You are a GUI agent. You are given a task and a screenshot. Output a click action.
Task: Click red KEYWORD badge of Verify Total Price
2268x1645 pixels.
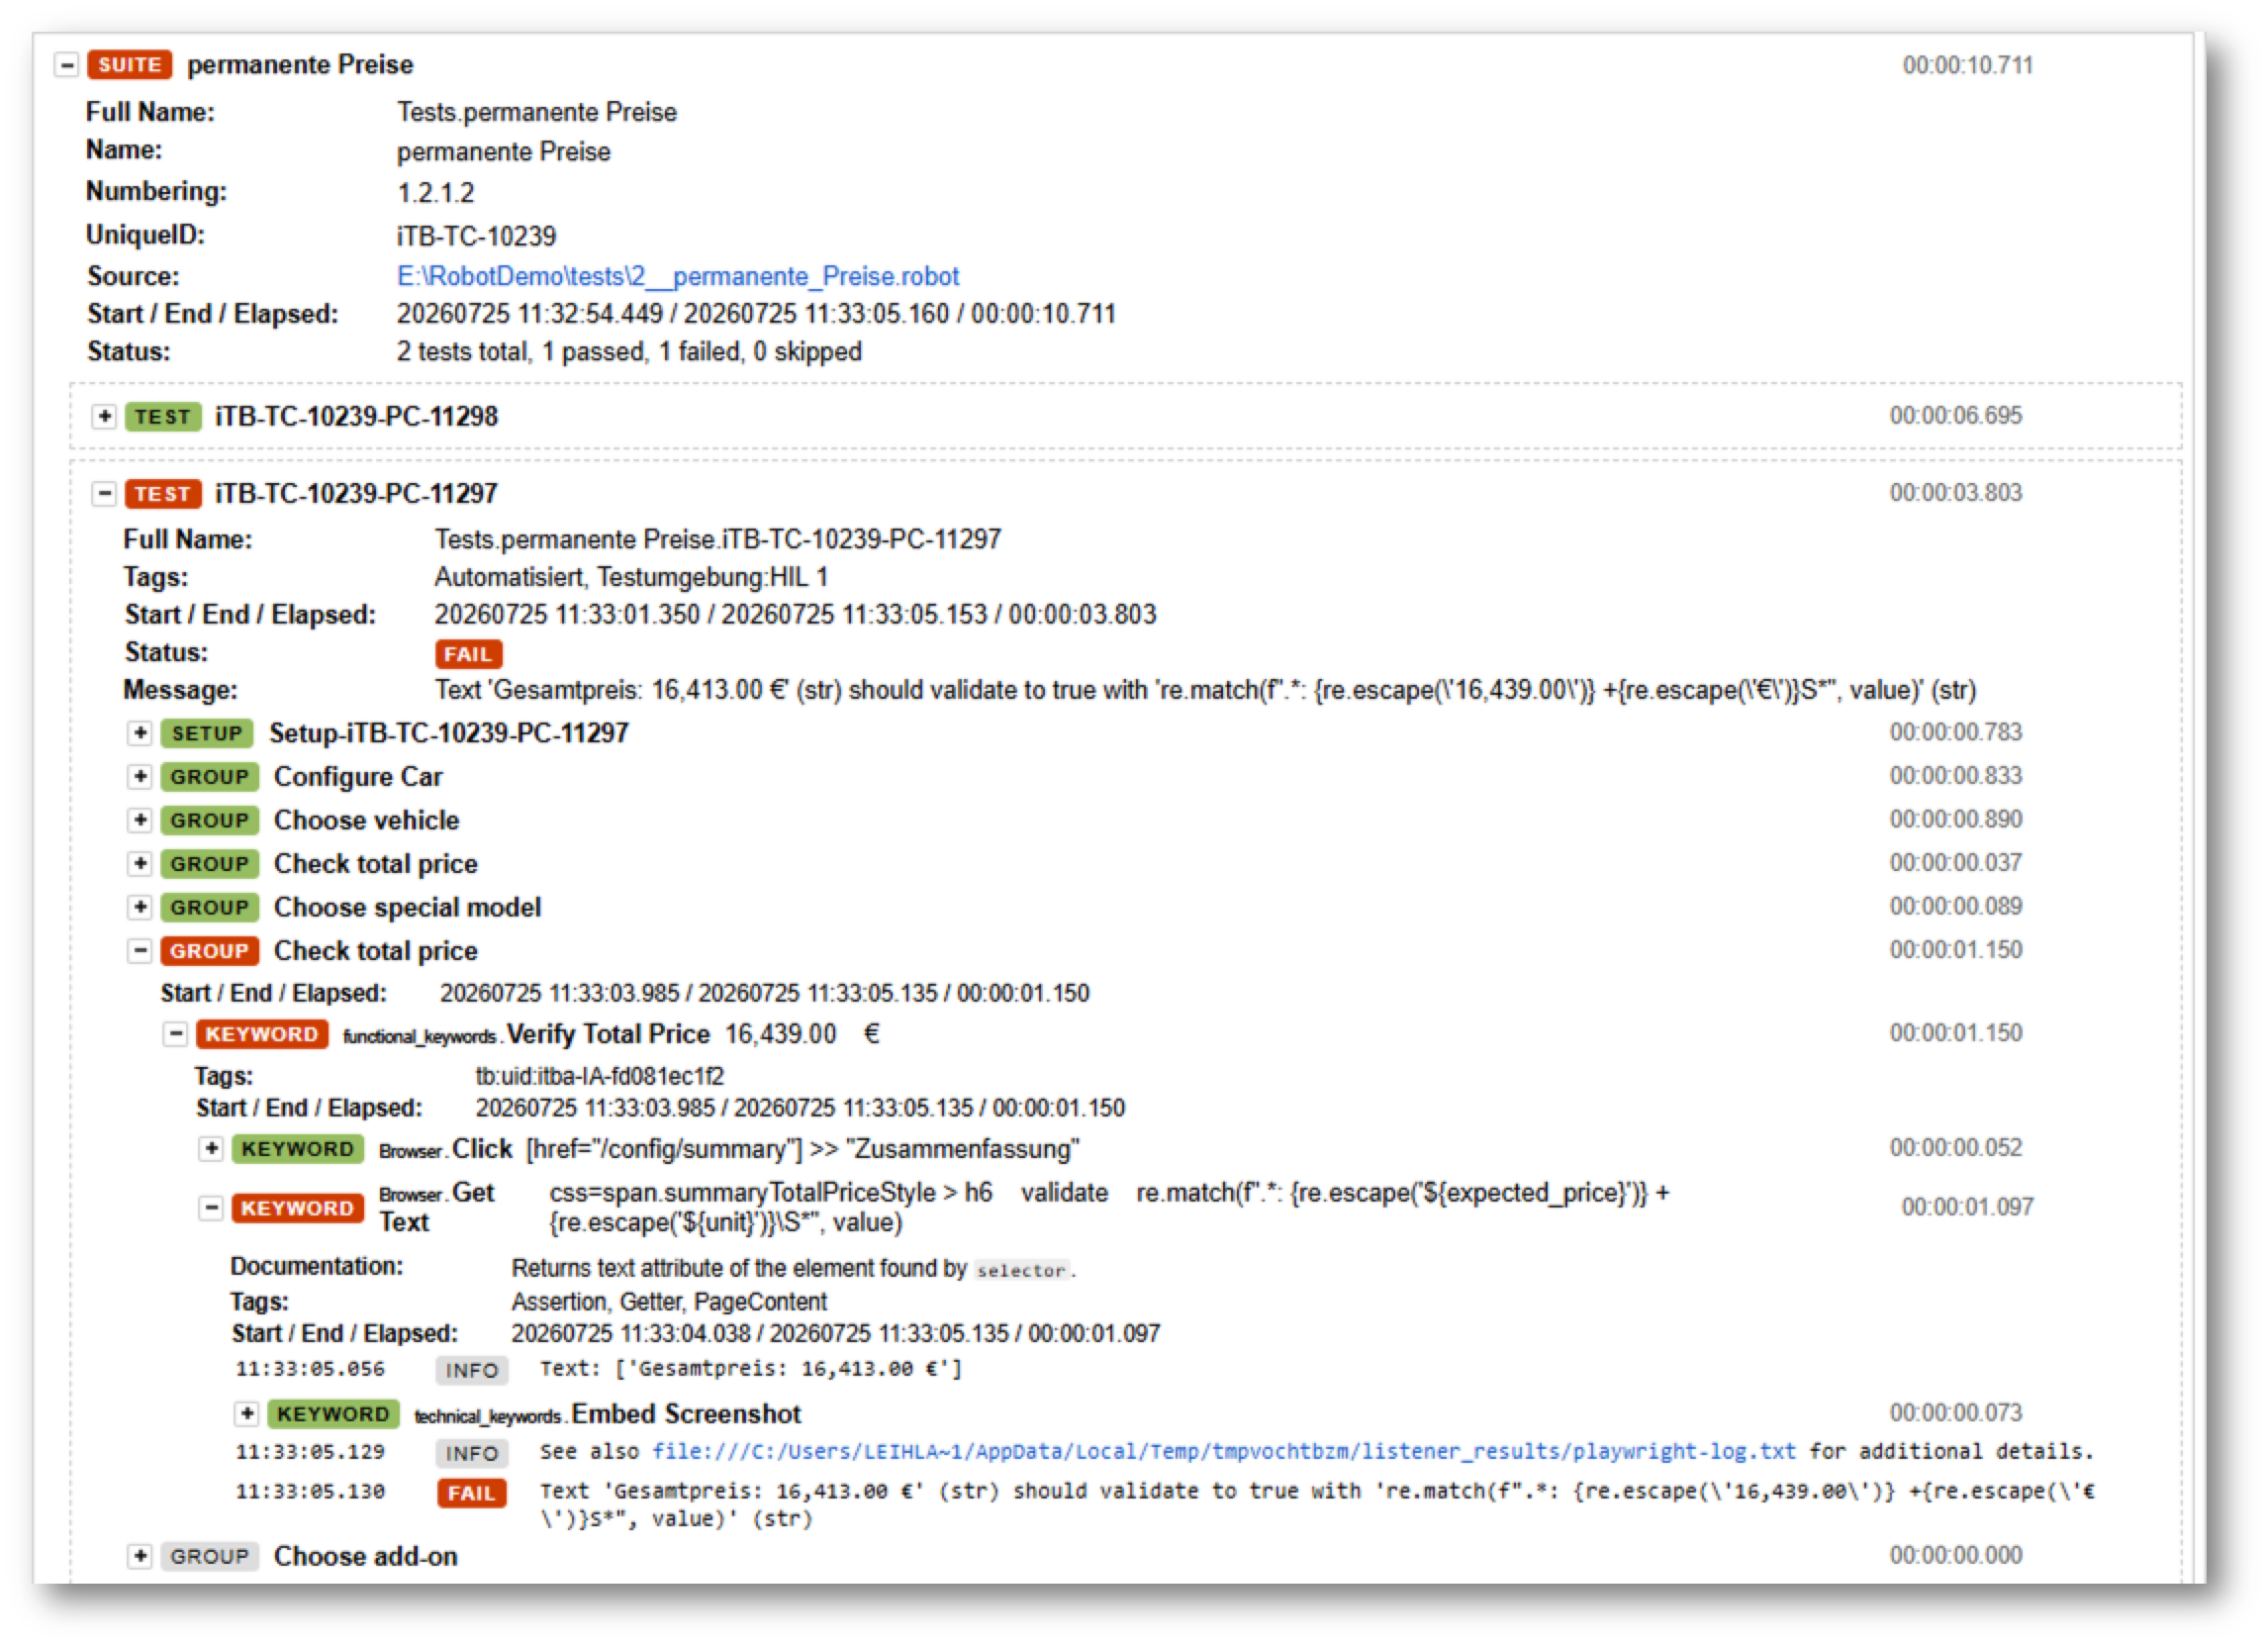[262, 1034]
